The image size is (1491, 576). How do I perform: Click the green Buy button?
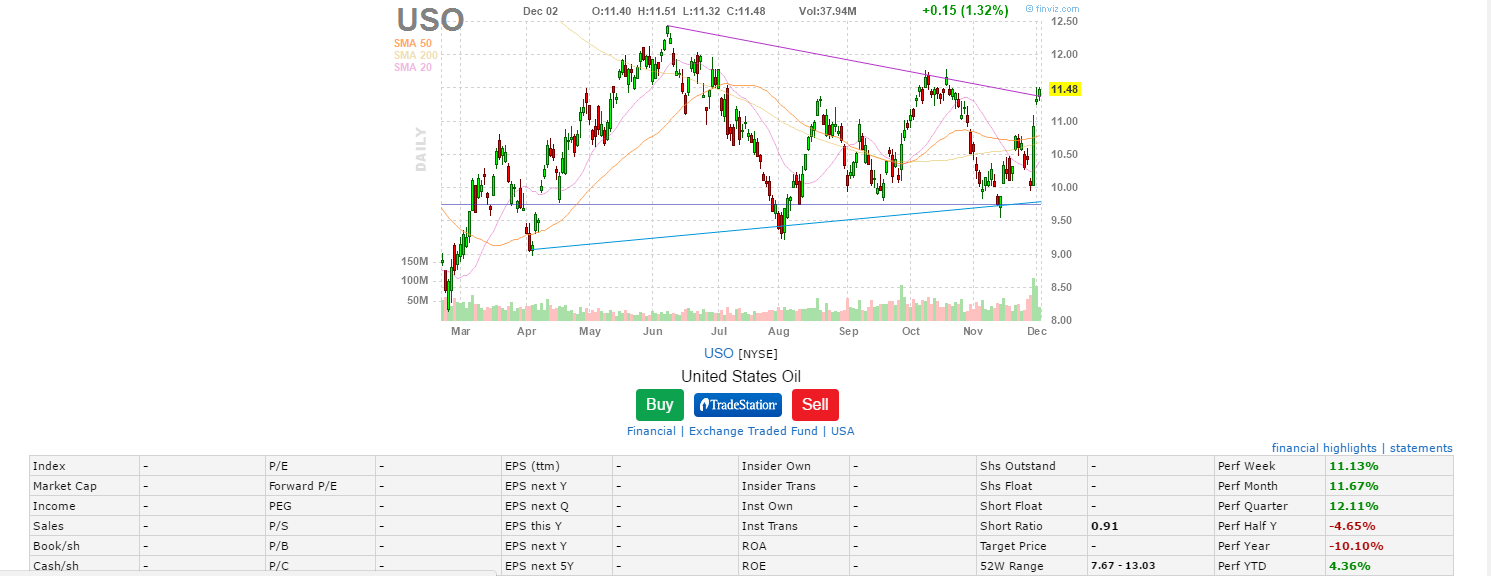tap(659, 405)
